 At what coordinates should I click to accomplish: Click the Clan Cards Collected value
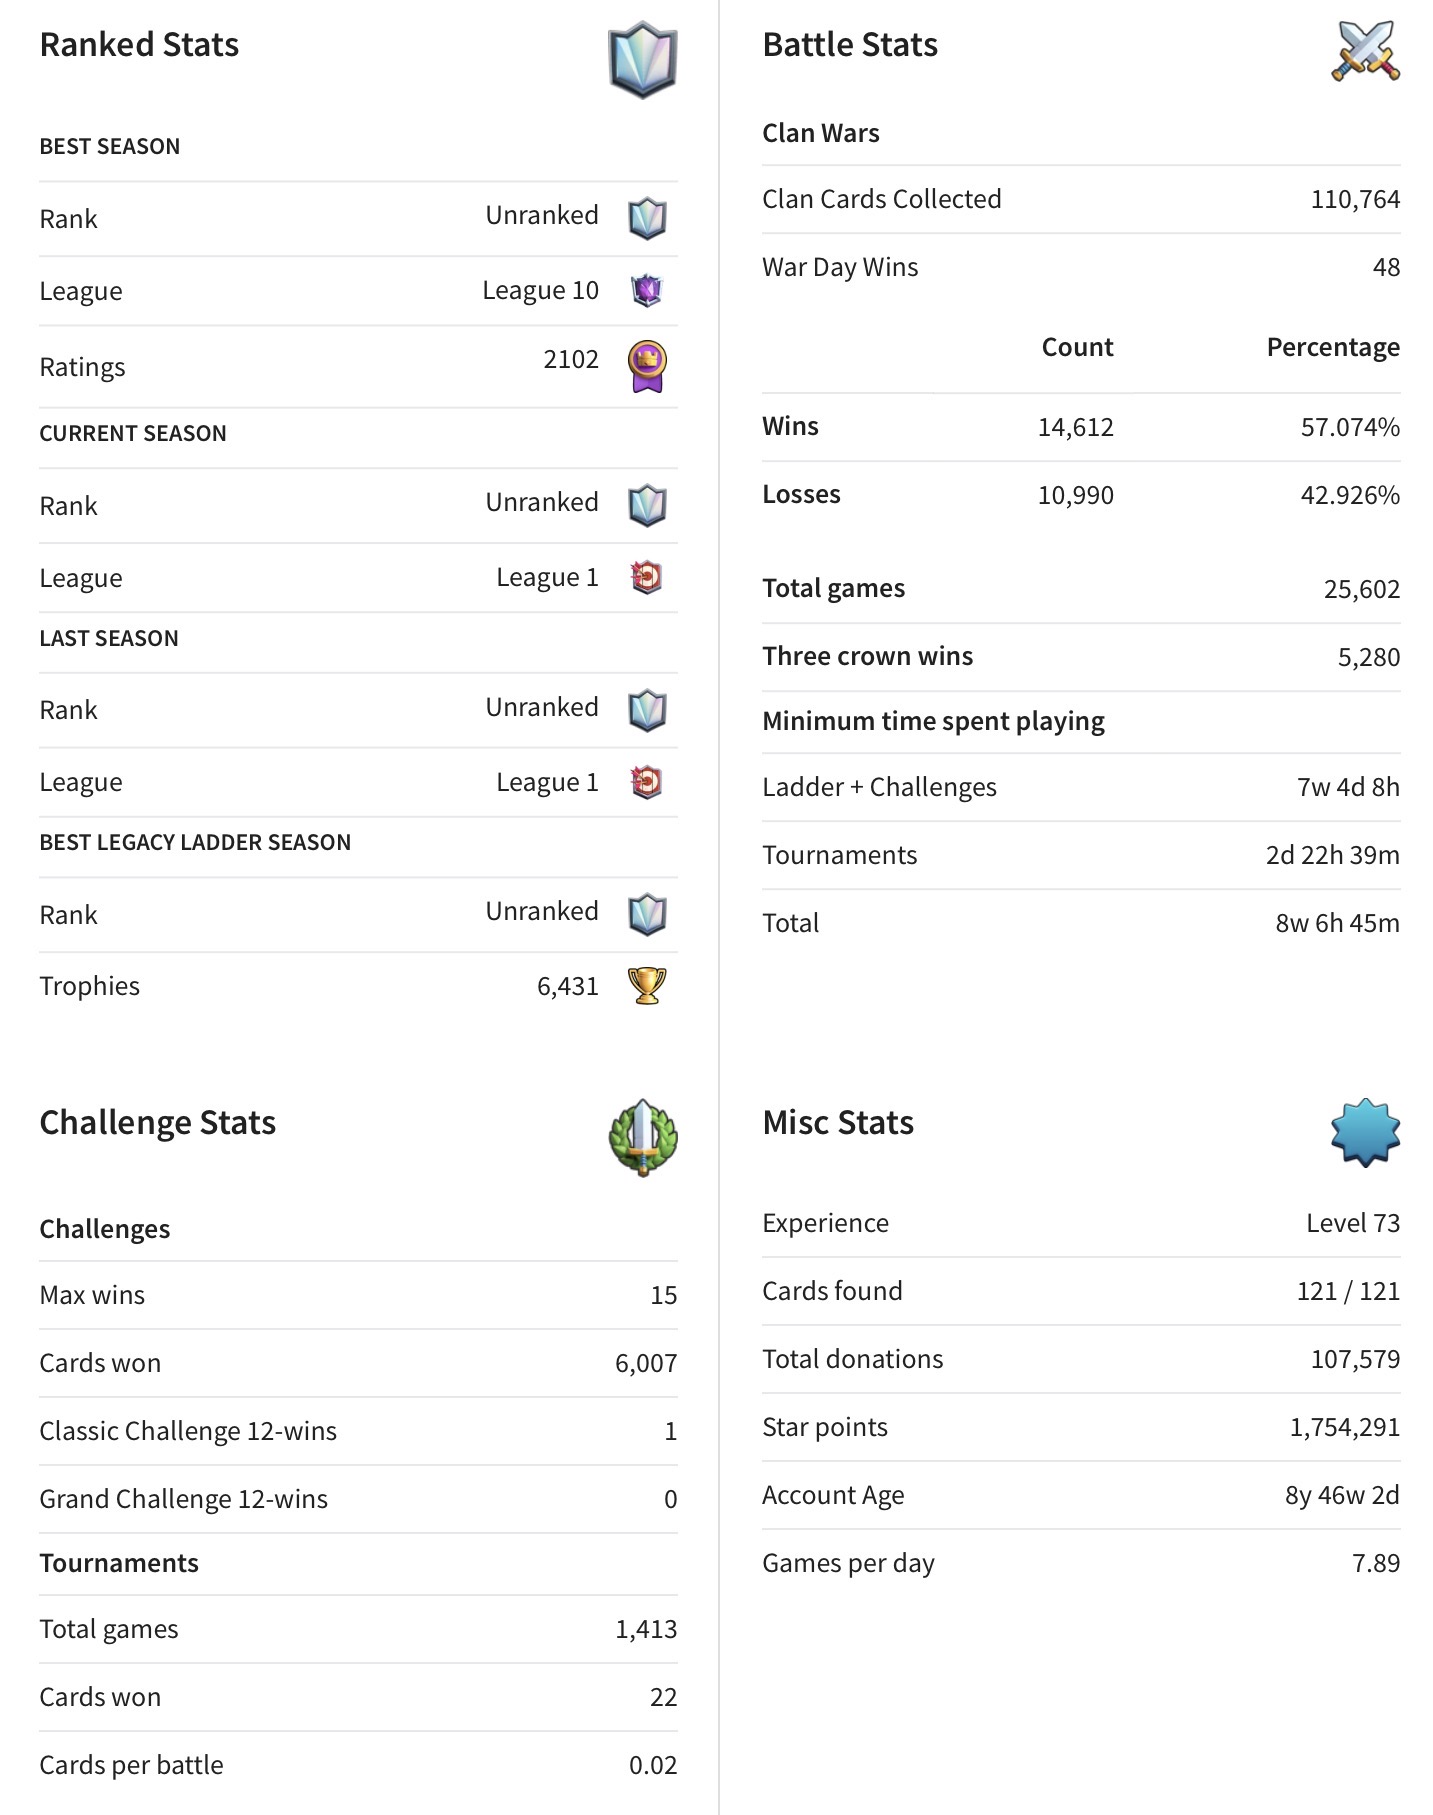1355,200
